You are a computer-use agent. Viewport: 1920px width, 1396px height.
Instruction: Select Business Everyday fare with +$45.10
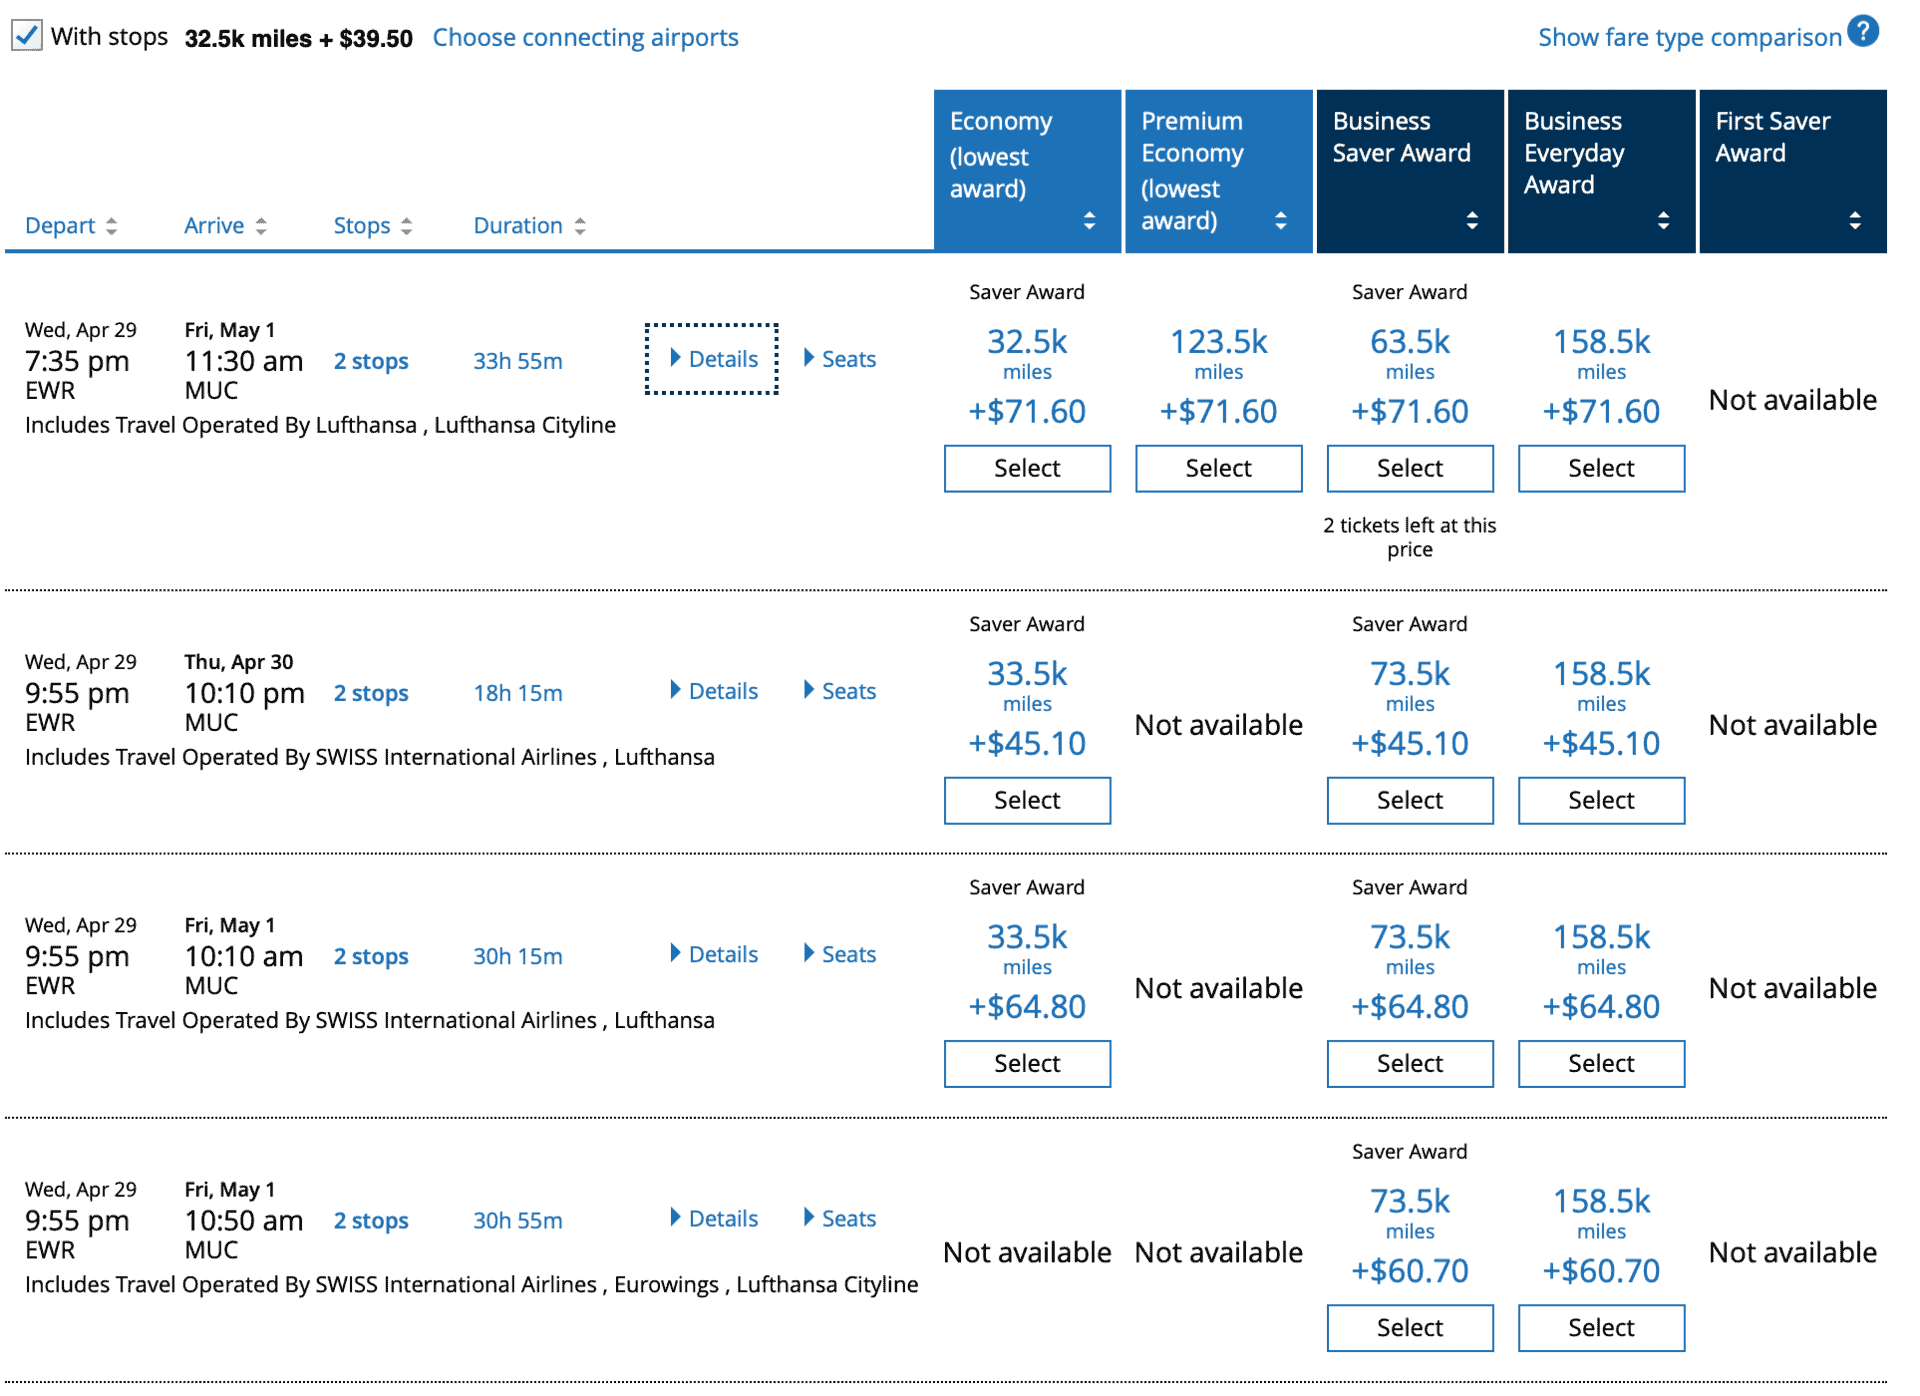click(x=1601, y=800)
